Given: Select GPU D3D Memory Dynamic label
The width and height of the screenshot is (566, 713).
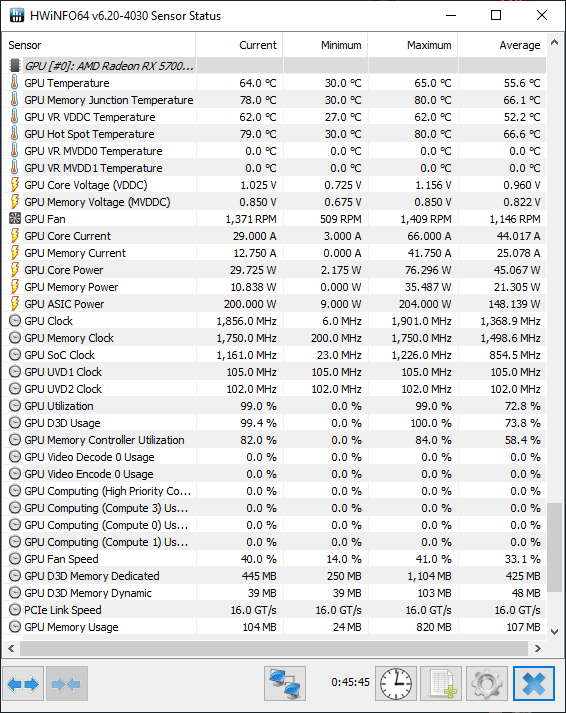Looking at the screenshot, I should point(88,593).
